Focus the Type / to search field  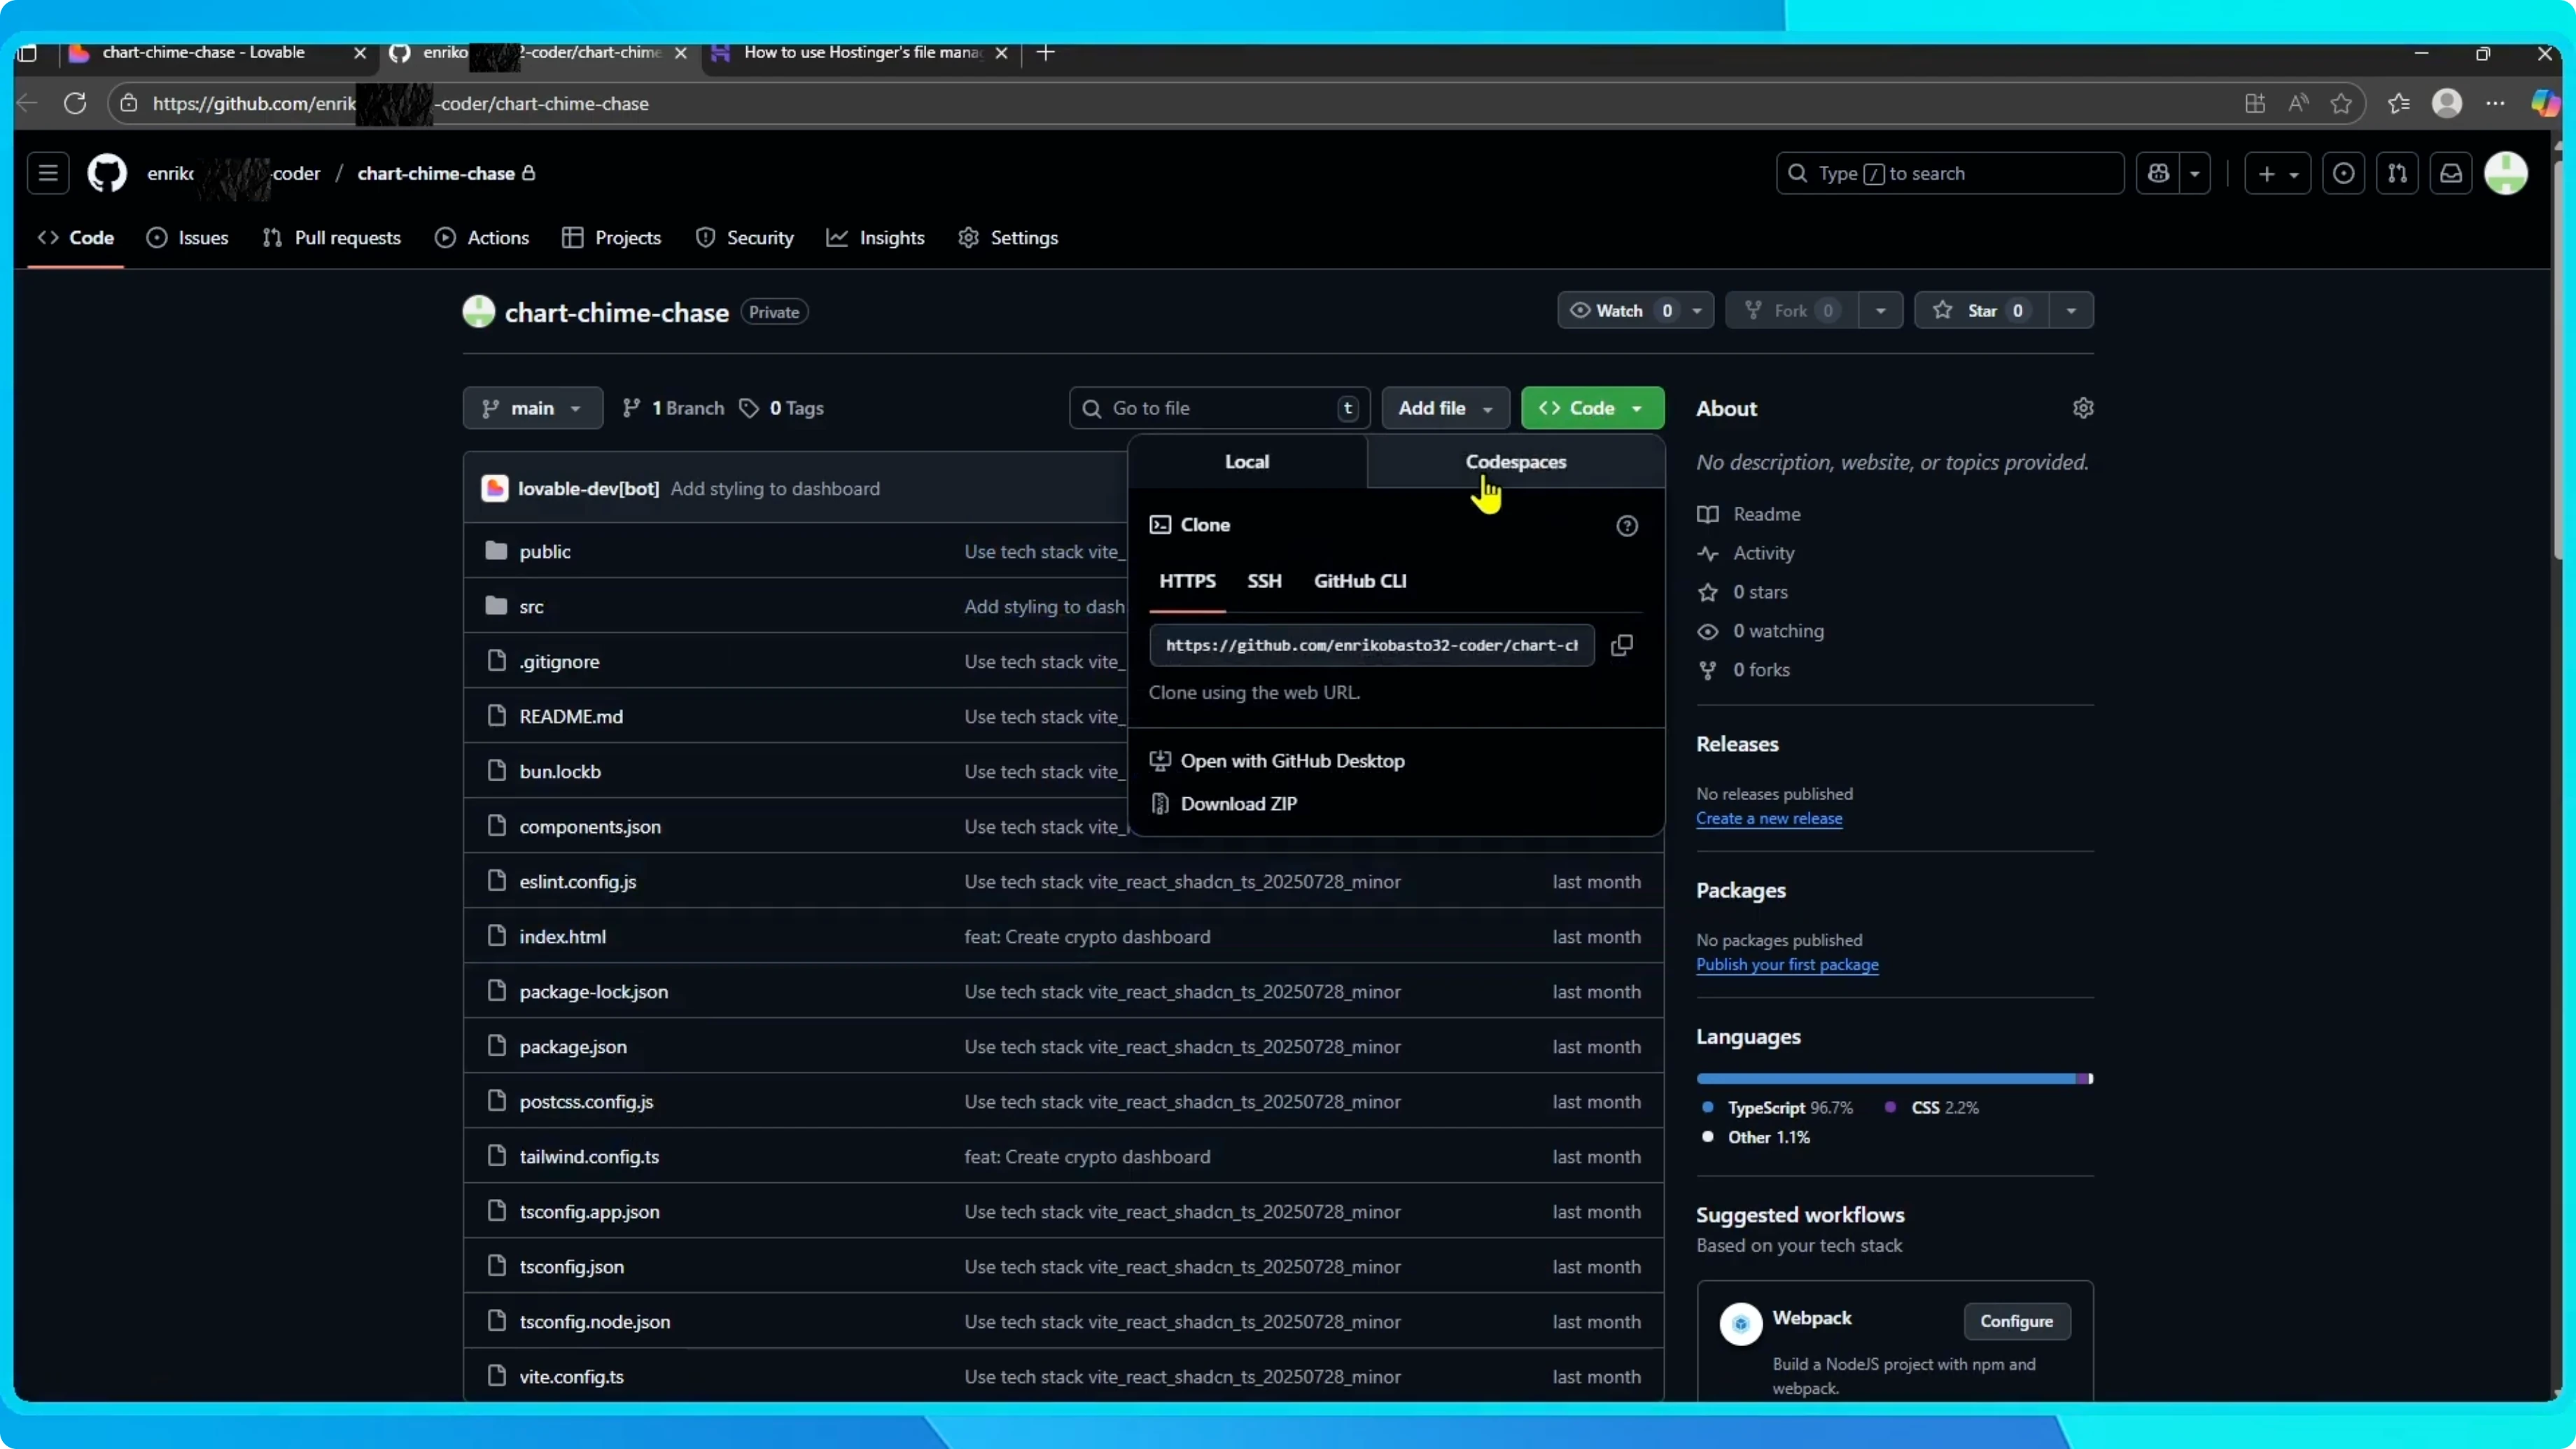click(1949, 173)
